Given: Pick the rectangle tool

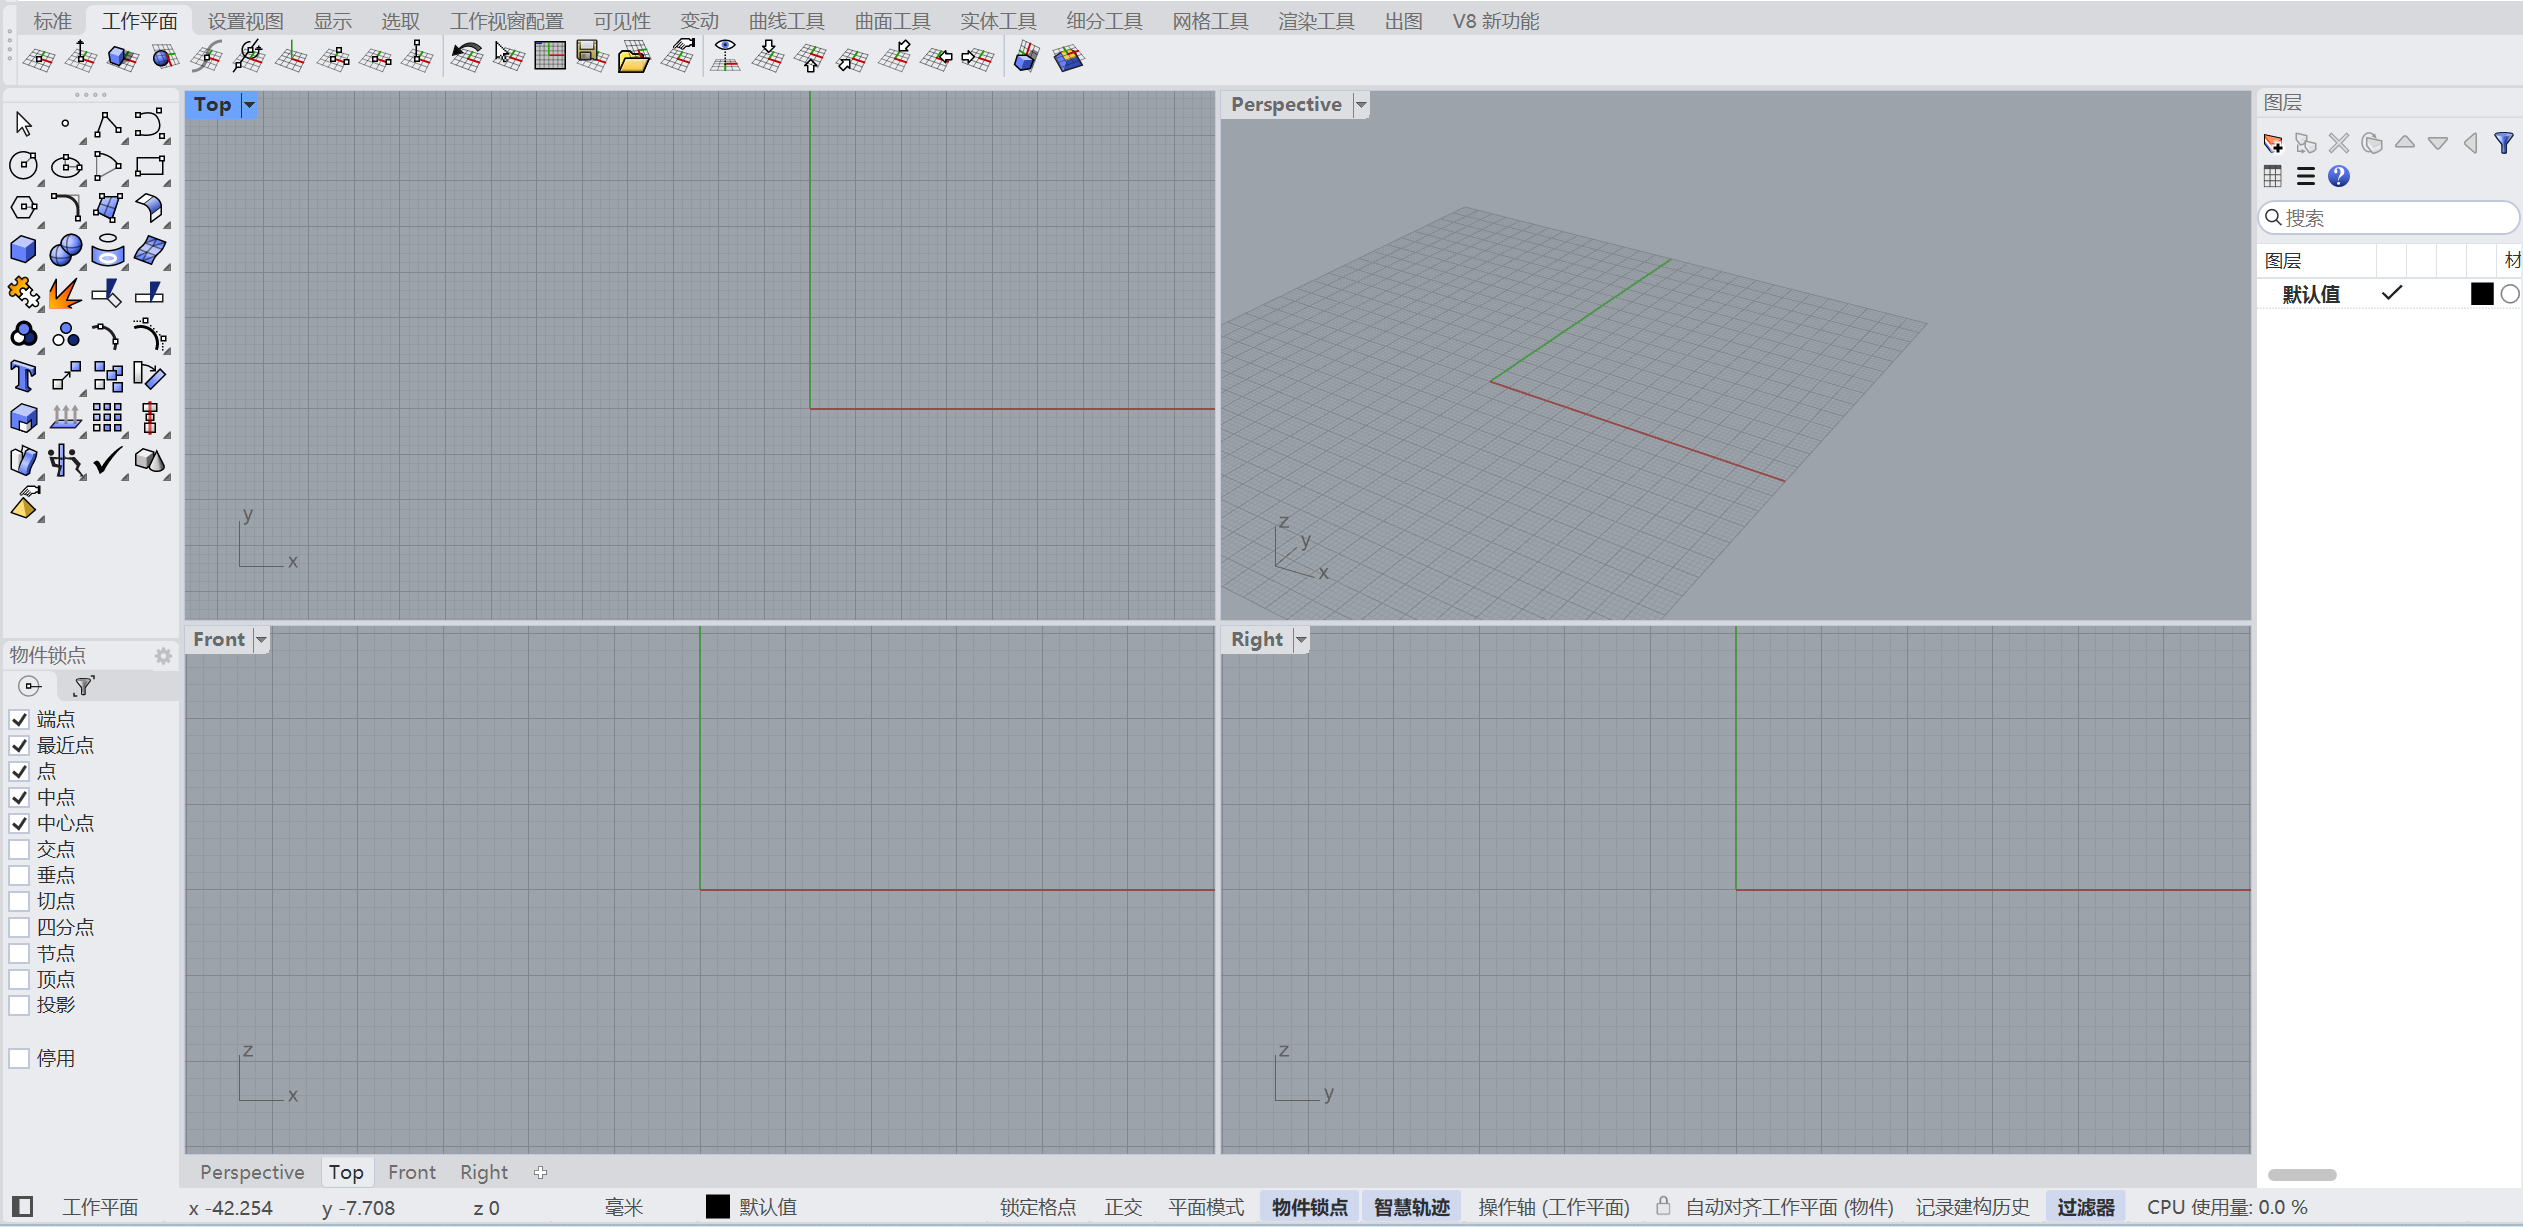Looking at the screenshot, I should tap(150, 166).
